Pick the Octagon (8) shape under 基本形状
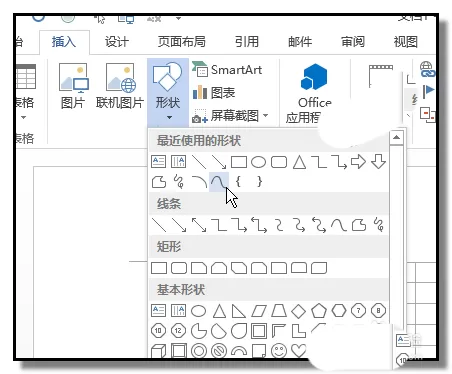This screenshot has height=374, width=452. tap(378, 311)
